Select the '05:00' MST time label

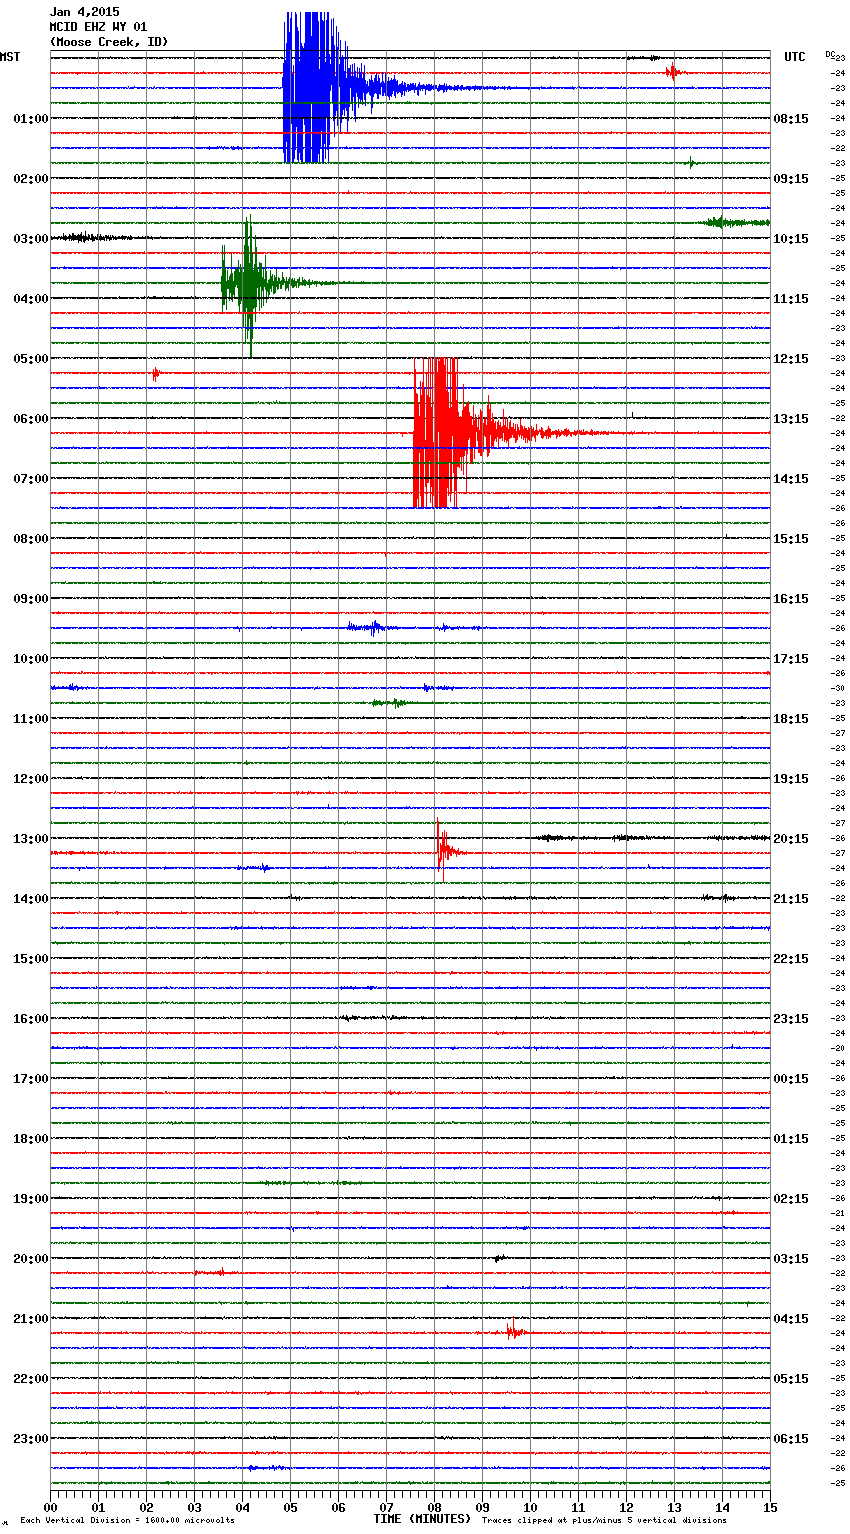pyautogui.click(x=31, y=359)
